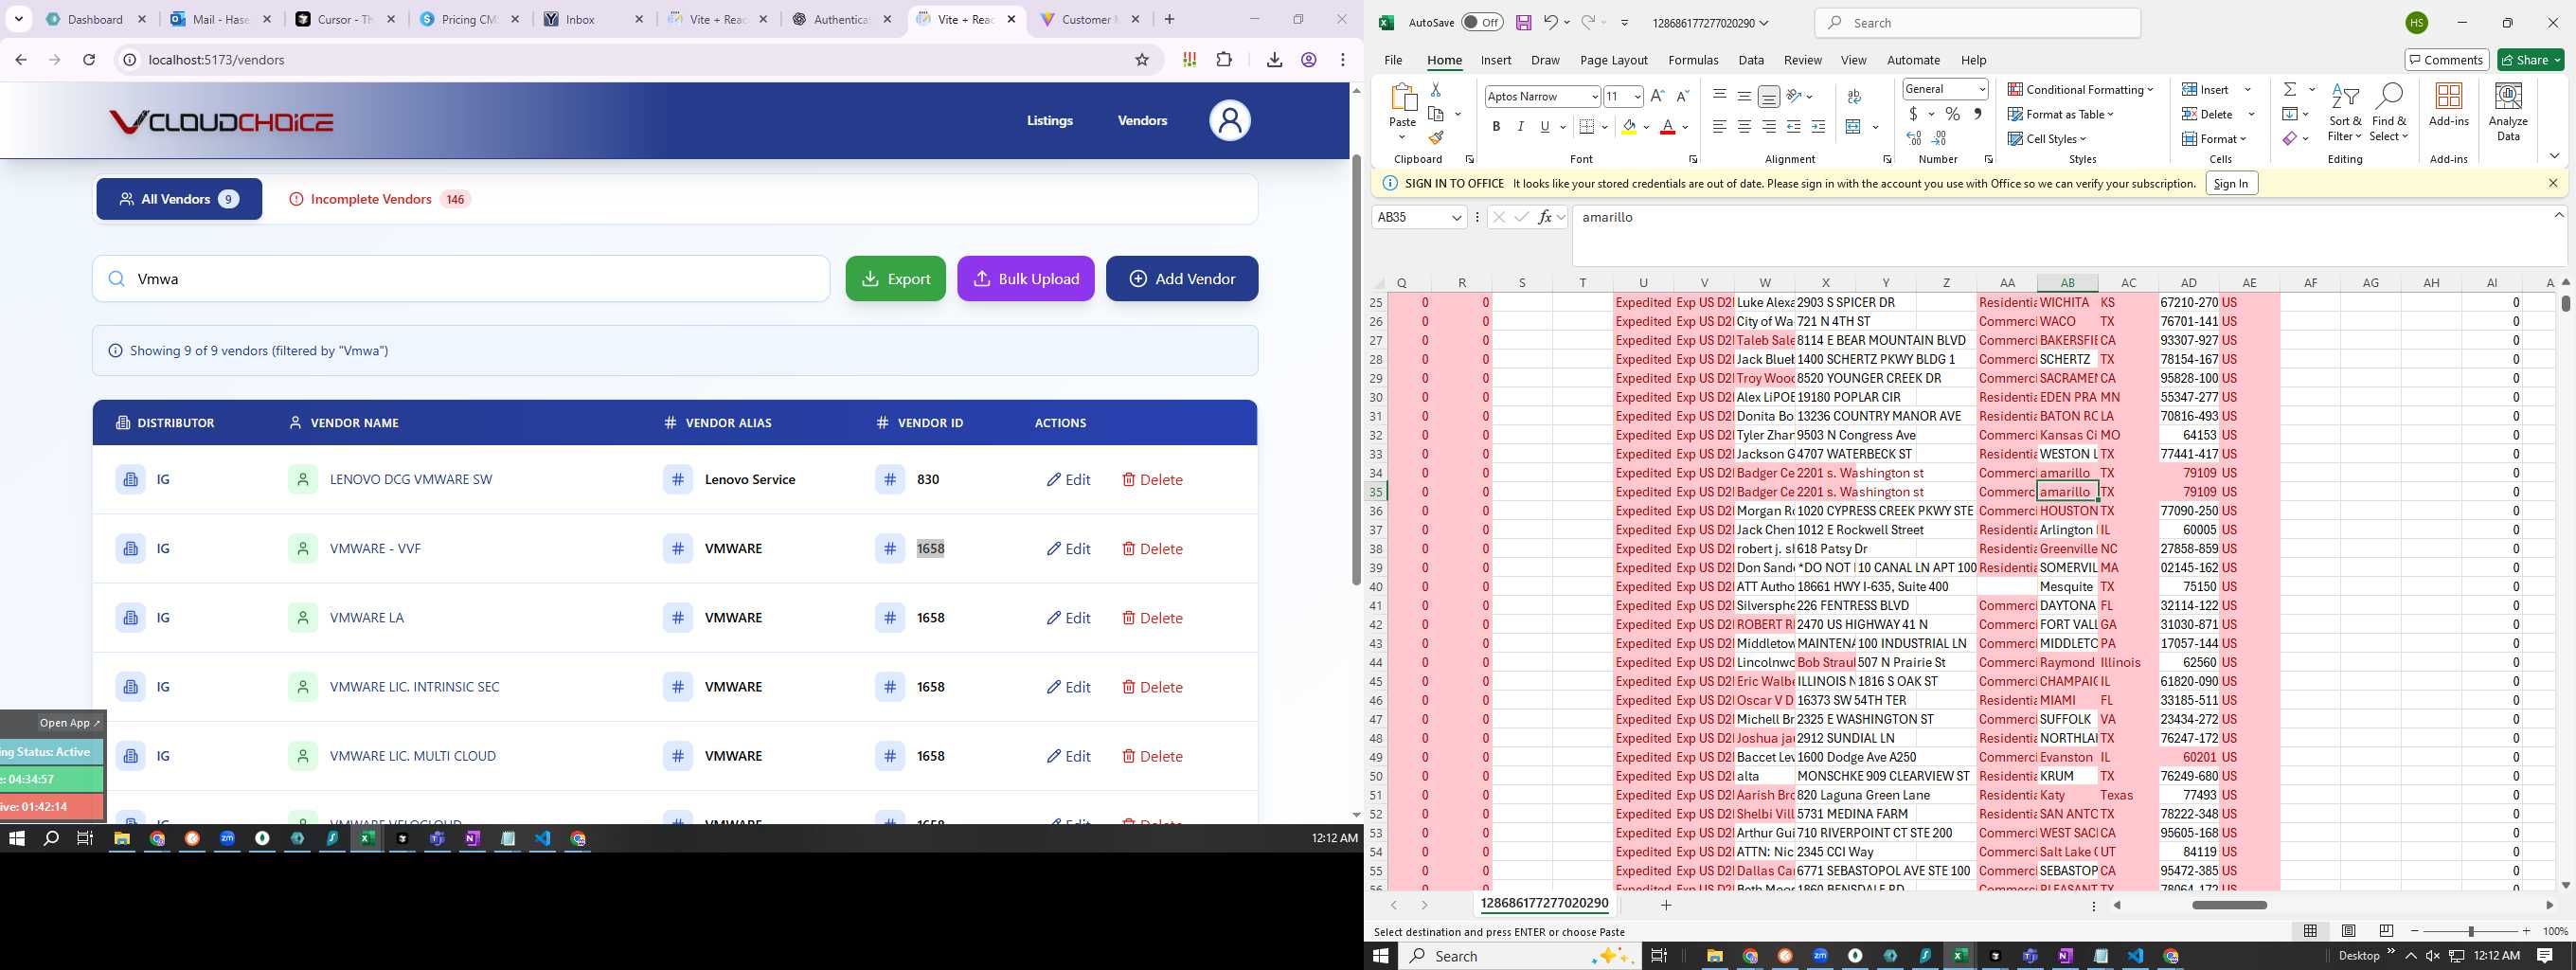Expand Find & Select menu
Image resolution: width=2576 pixels, height=970 pixels.
pyautogui.click(x=2388, y=113)
